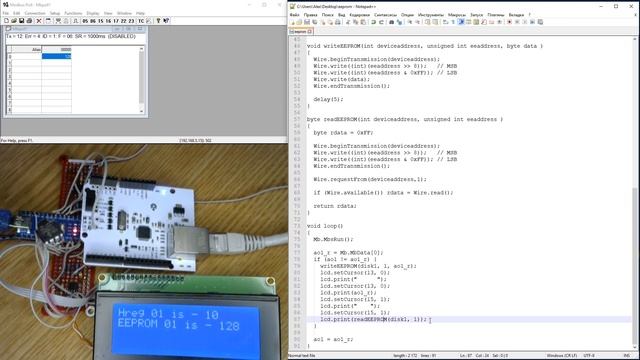Click Modbus function 16 toolbar button
Viewport: 640px width, 360px height.
click(109, 21)
